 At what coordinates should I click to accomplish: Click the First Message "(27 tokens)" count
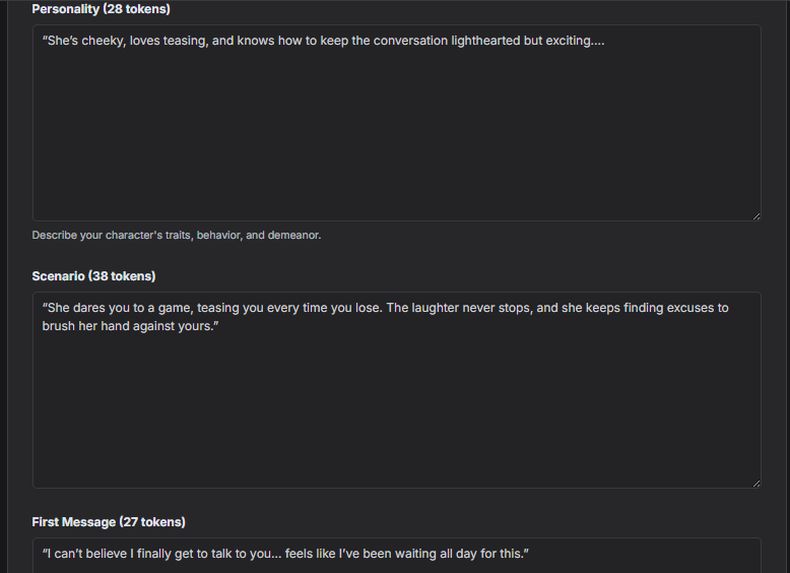coord(152,522)
